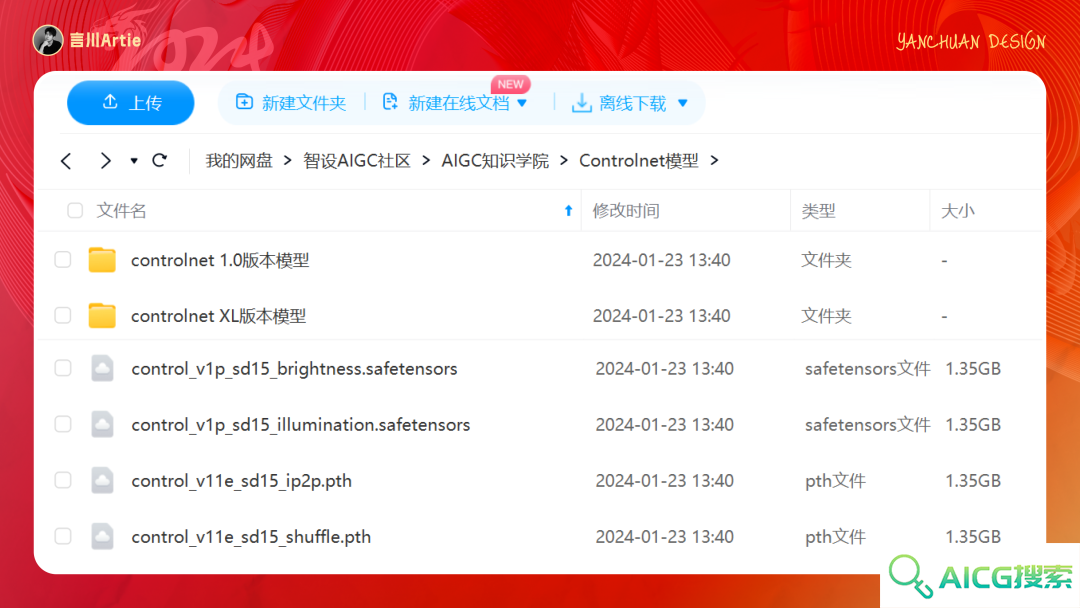Click file icon of control_v11e_sd15_shuffle.pth

pyautogui.click(x=103, y=536)
